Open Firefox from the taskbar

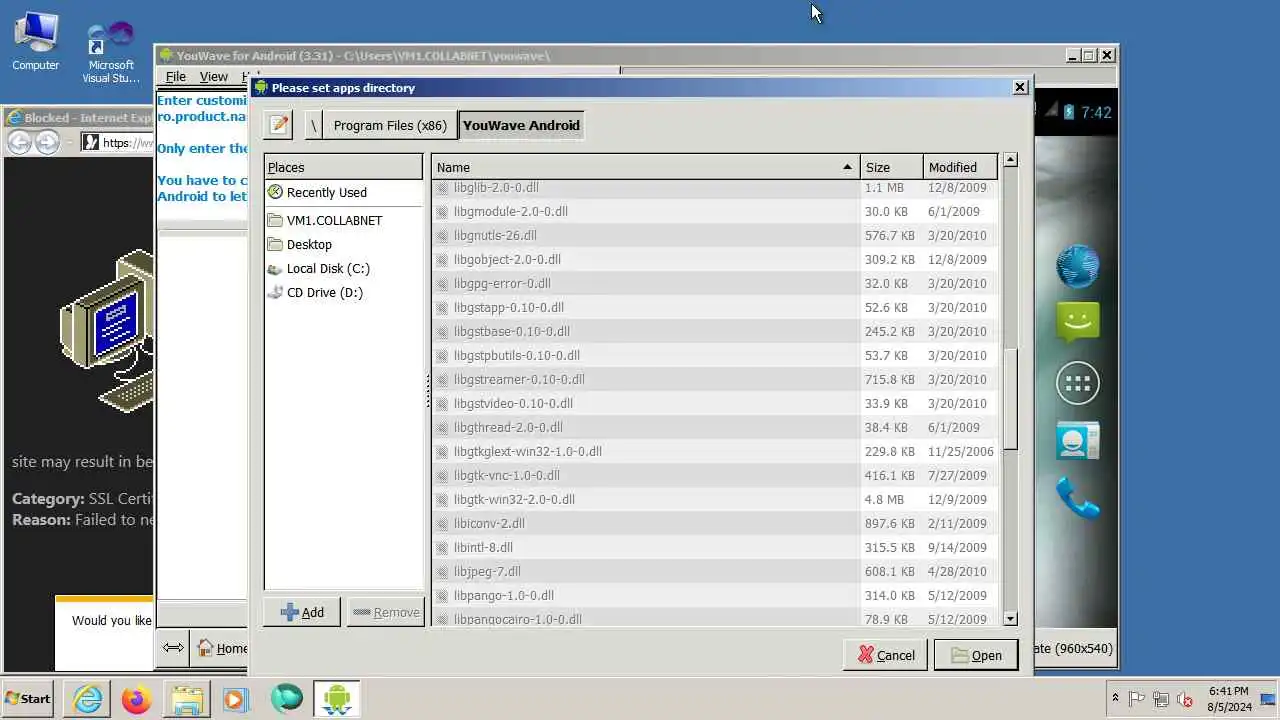coord(136,699)
